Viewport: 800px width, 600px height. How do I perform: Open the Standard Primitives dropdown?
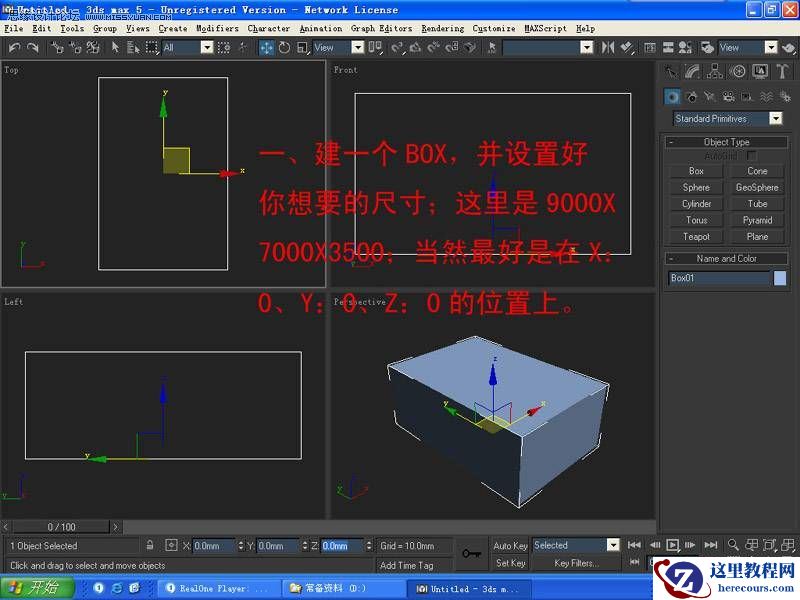[x=727, y=118]
